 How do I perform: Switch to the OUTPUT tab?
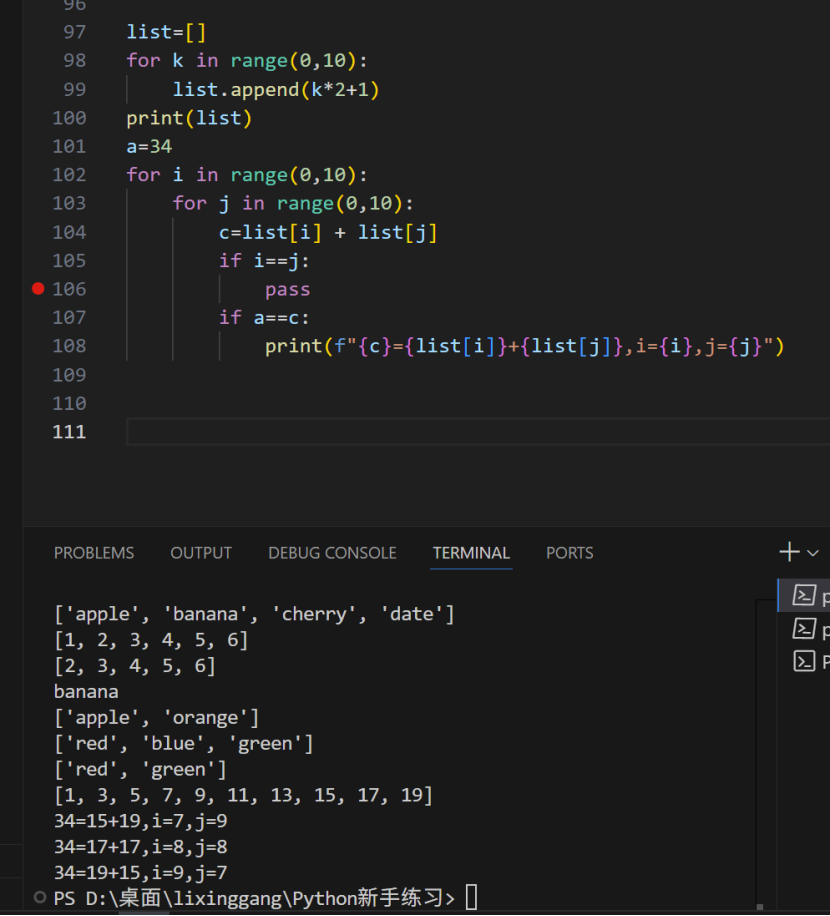click(201, 553)
